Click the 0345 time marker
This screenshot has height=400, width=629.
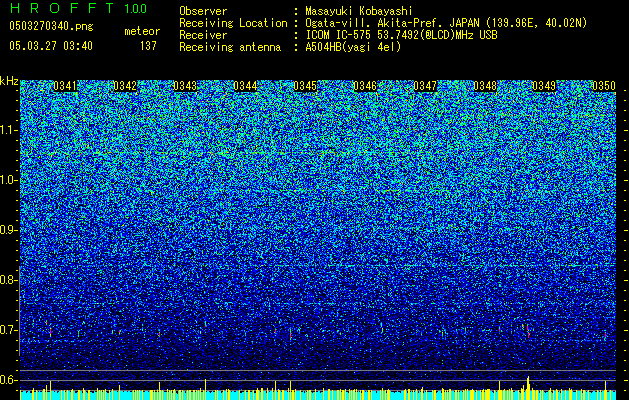click(305, 86)
